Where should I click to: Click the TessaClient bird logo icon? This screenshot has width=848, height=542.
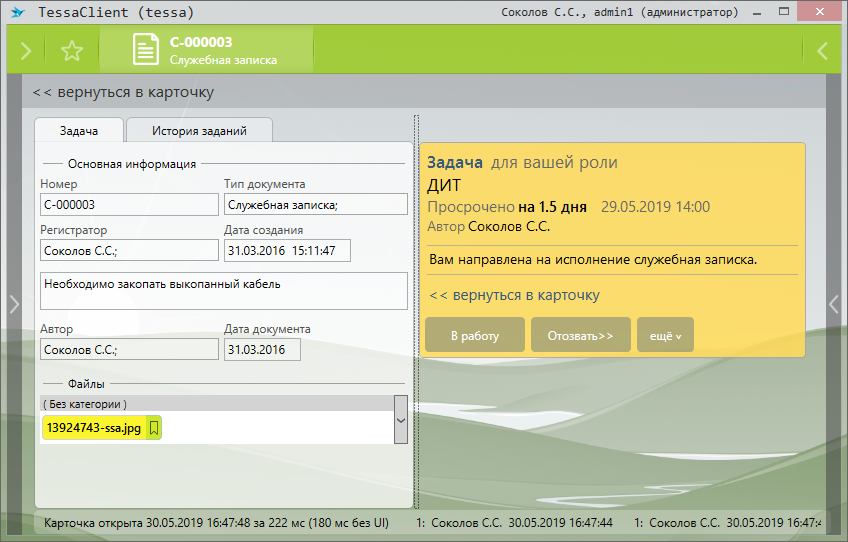[17, 13]
